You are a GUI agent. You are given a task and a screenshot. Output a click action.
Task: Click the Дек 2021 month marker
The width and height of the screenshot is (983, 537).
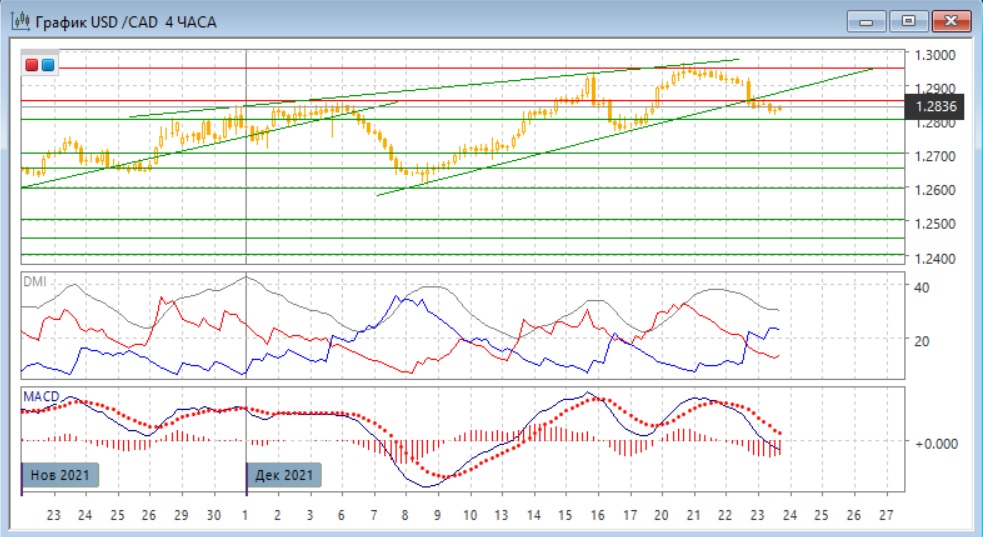coord(284,475)
